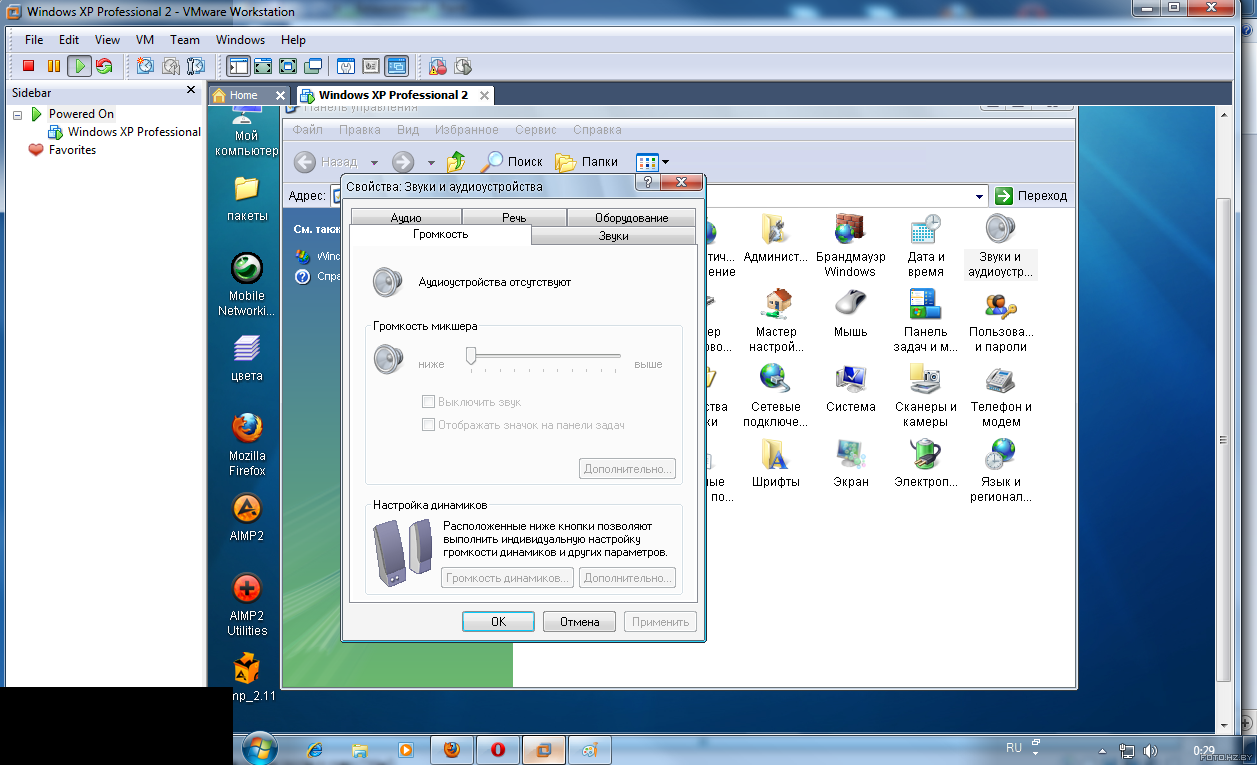
Task: Open the Мышь Control Panel icon
Action: click(x=851, y=313)
